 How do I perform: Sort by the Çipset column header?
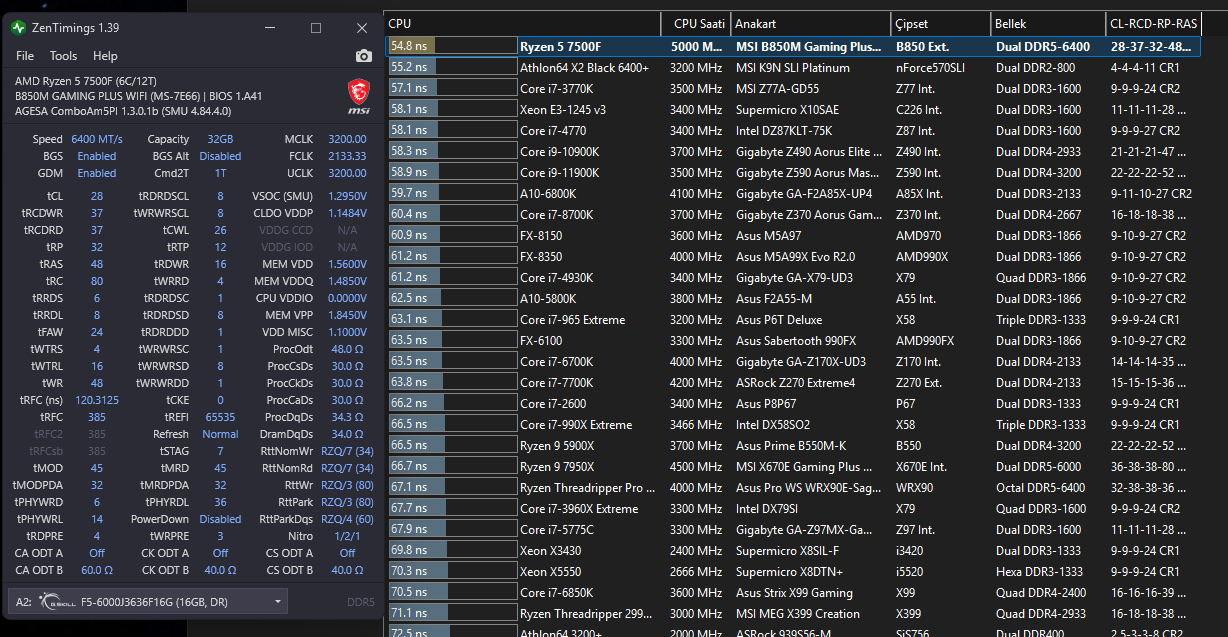(x=941, y=23)
